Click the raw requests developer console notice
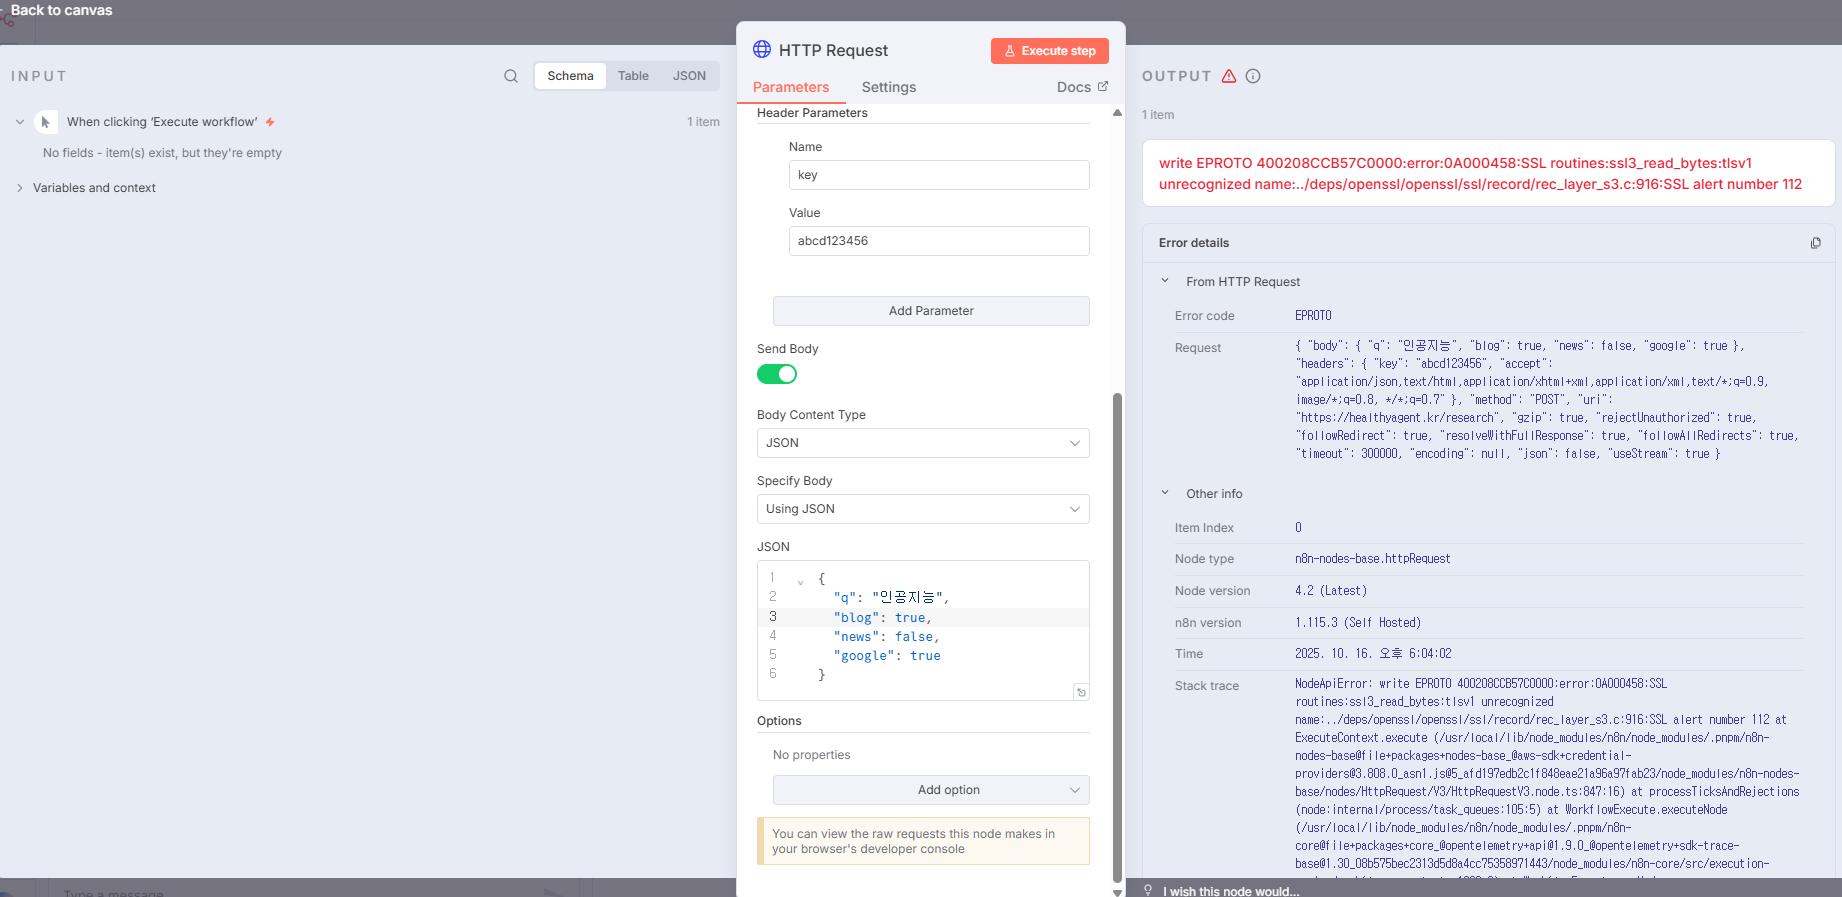The image size is (1842, 897). point(923,841)
